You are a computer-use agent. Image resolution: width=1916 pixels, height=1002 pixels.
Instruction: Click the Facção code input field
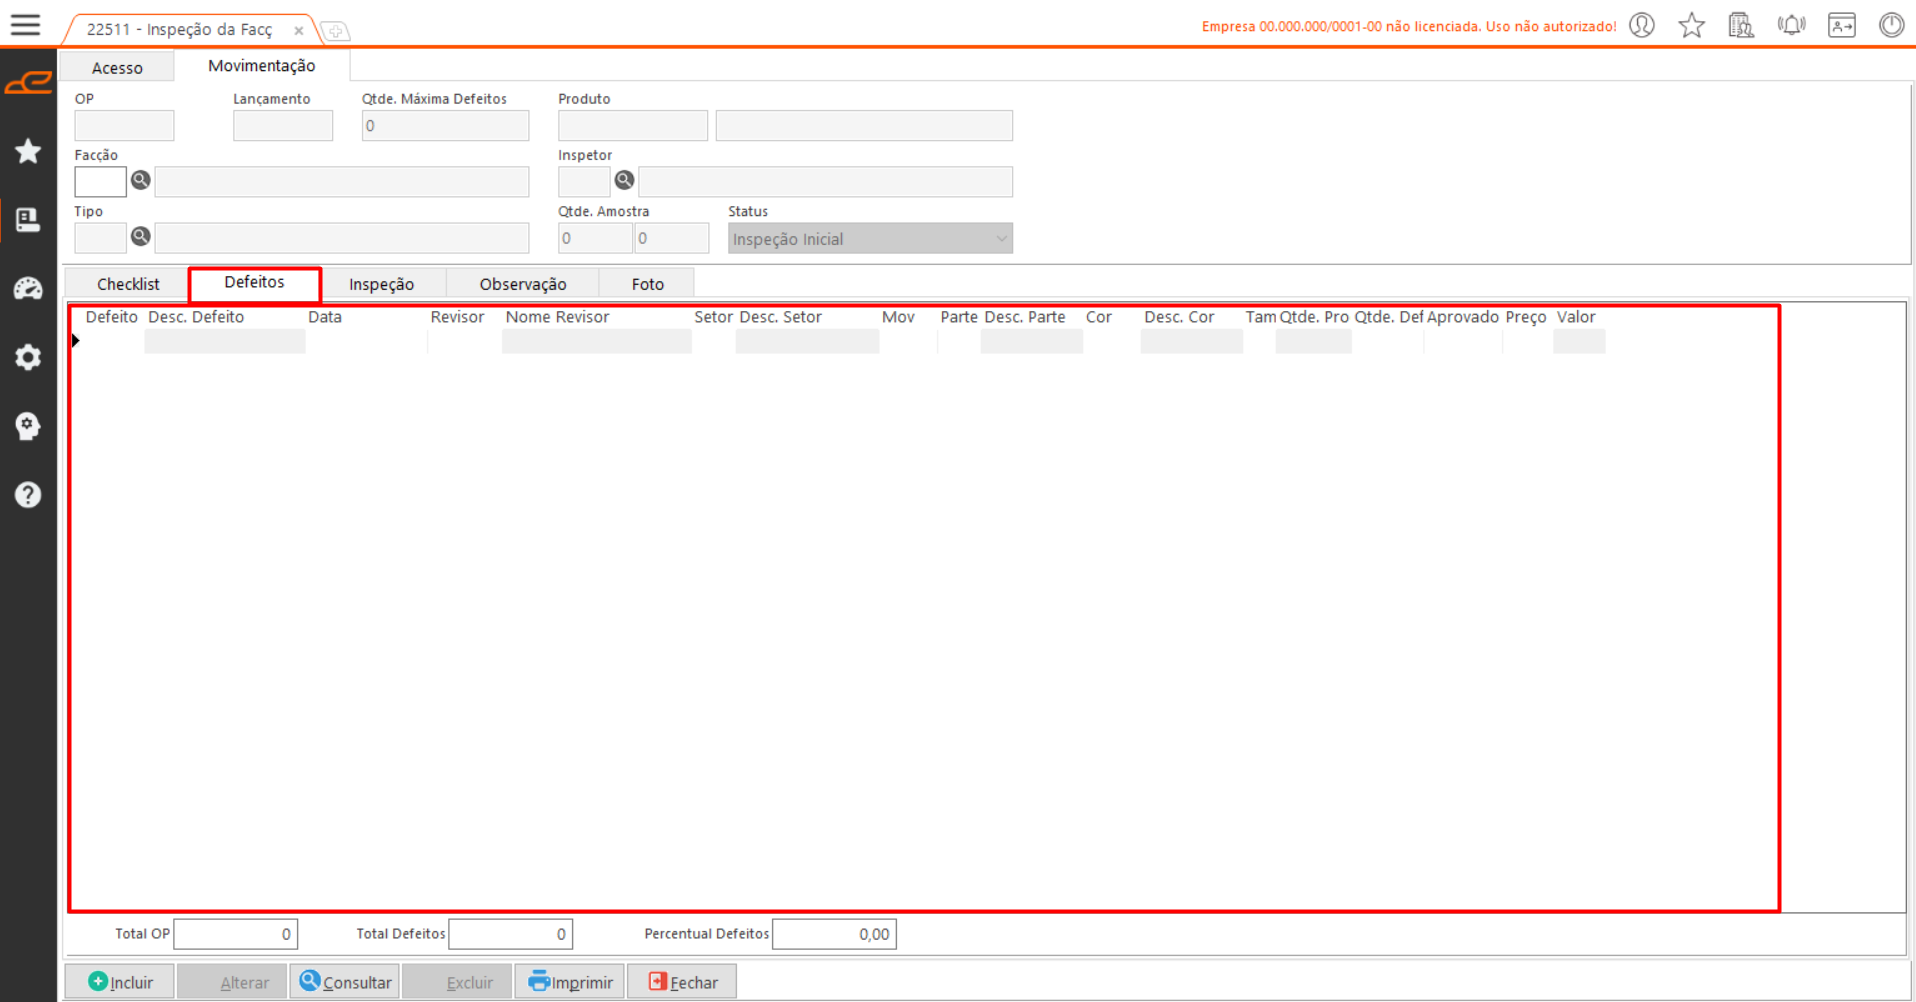click(100, 182)
